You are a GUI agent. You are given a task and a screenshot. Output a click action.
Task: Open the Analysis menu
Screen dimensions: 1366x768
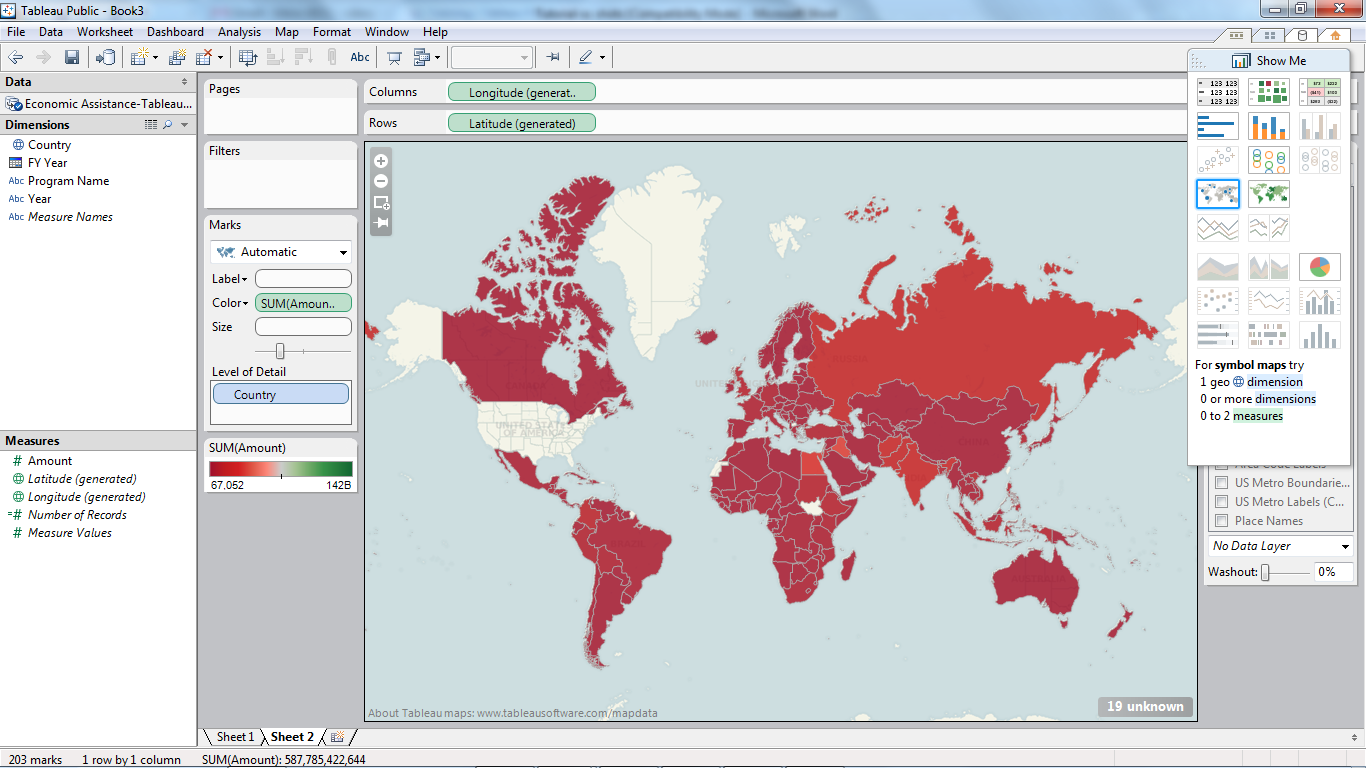239,32
